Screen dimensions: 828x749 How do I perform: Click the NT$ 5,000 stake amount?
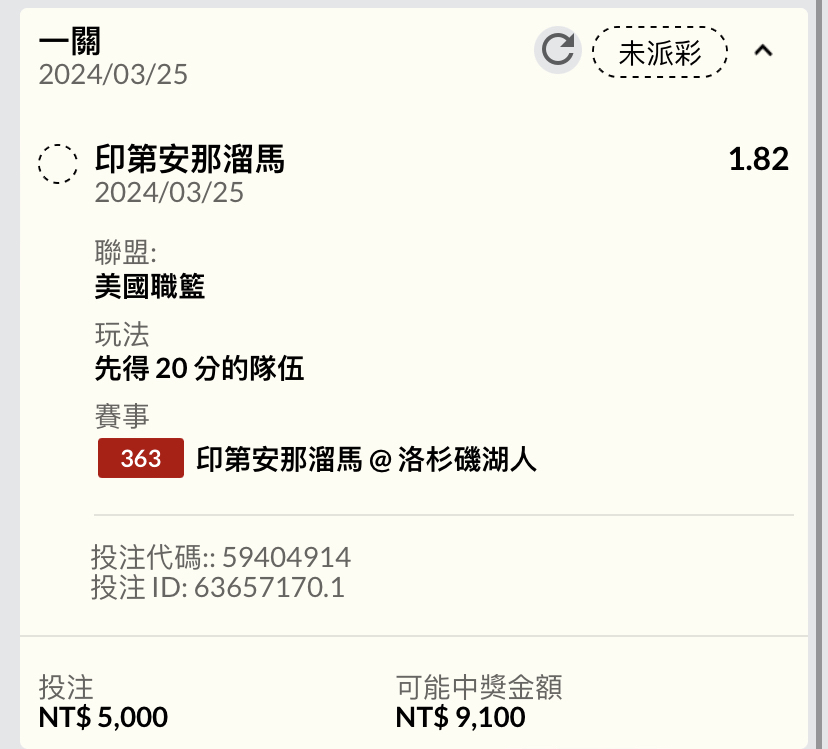tap(103, 717)
